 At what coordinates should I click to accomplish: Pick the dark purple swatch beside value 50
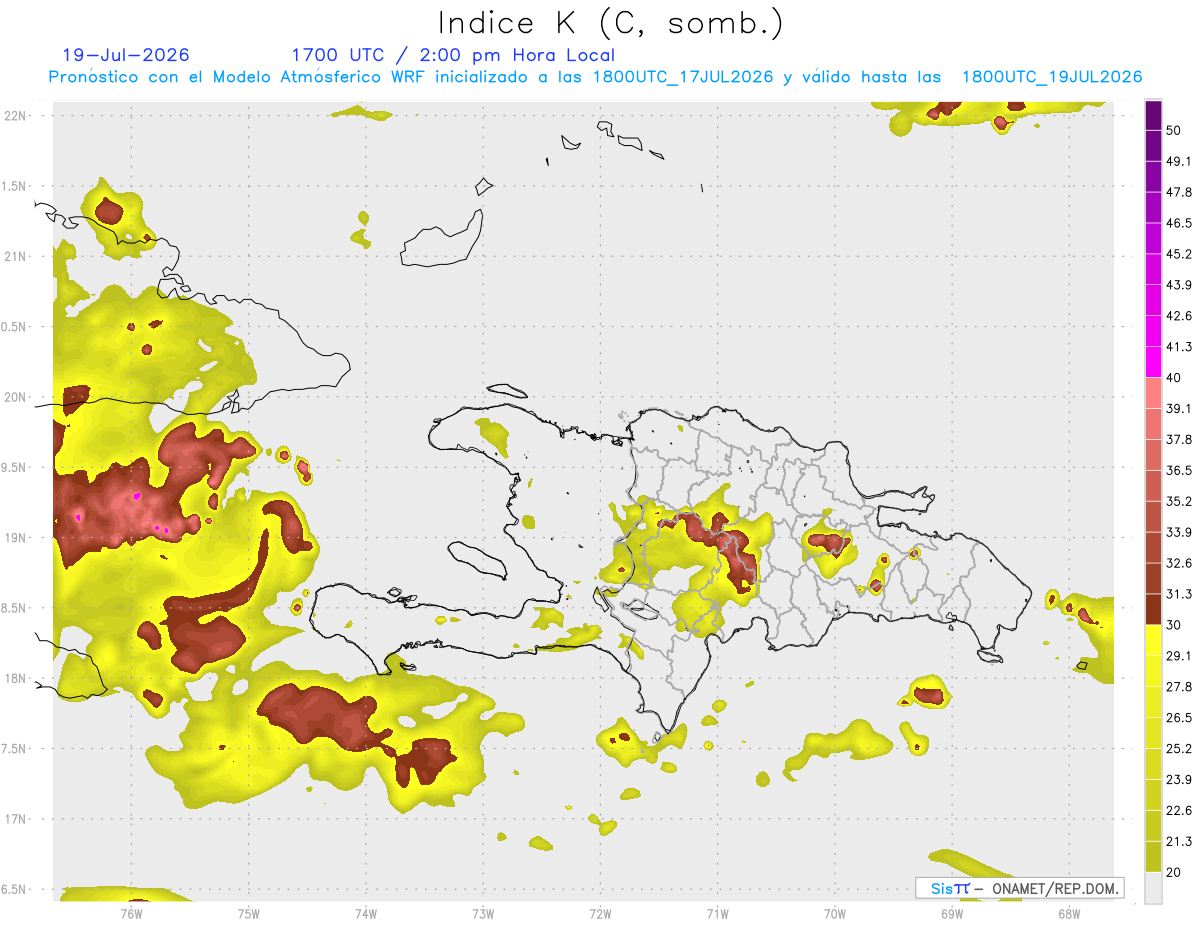tap(1154, 115)
